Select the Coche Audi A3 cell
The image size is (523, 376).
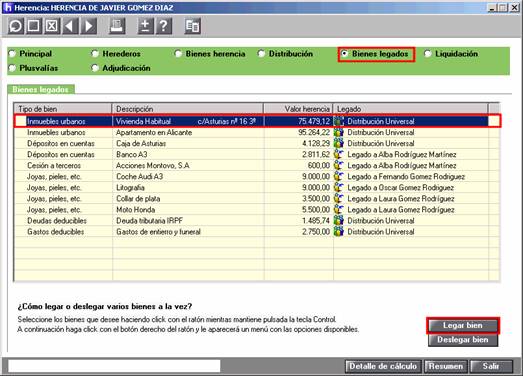pyautogui.click(x=188, y=176)
